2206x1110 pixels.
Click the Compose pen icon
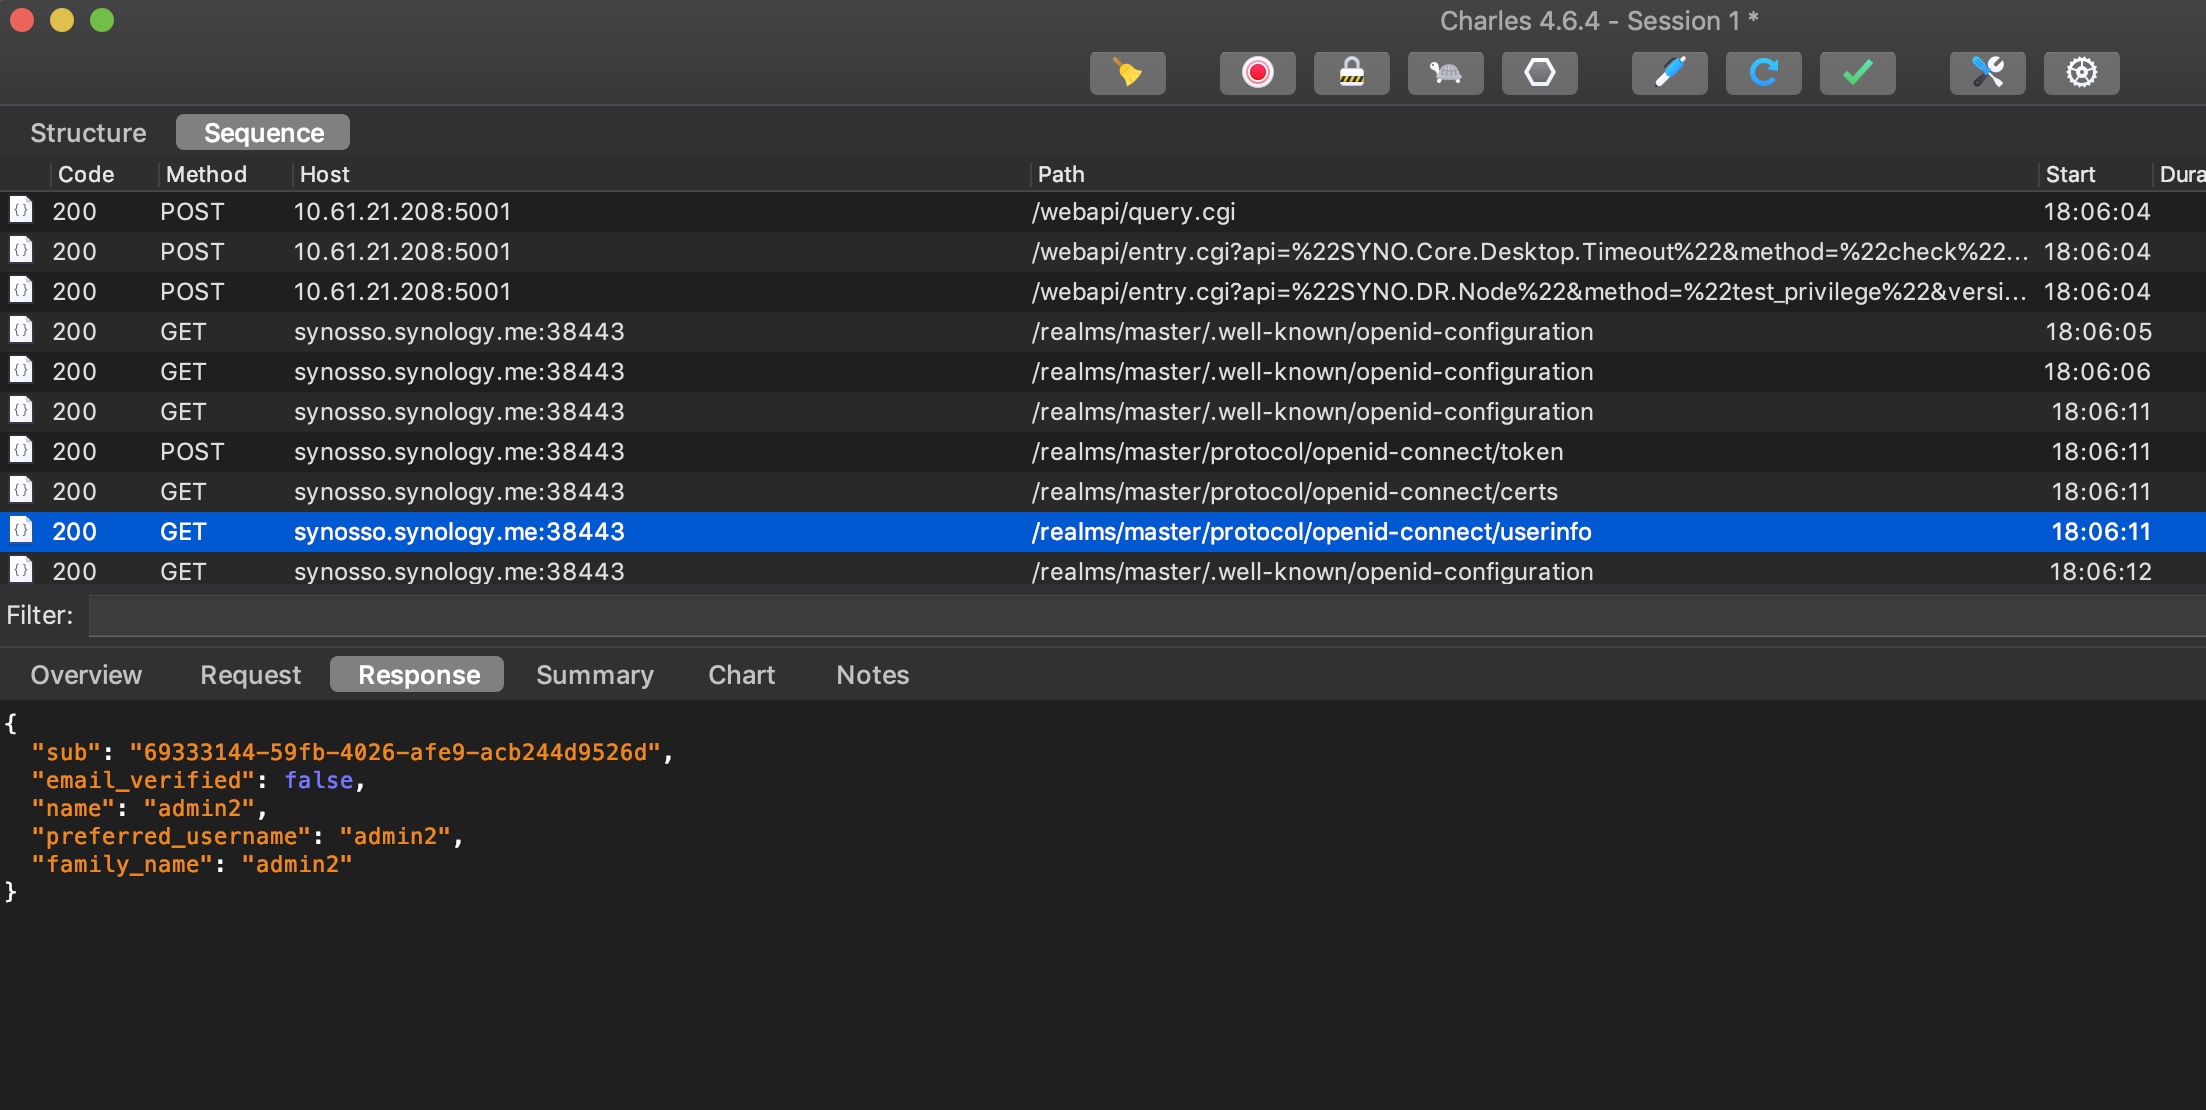coord(1669,73)
